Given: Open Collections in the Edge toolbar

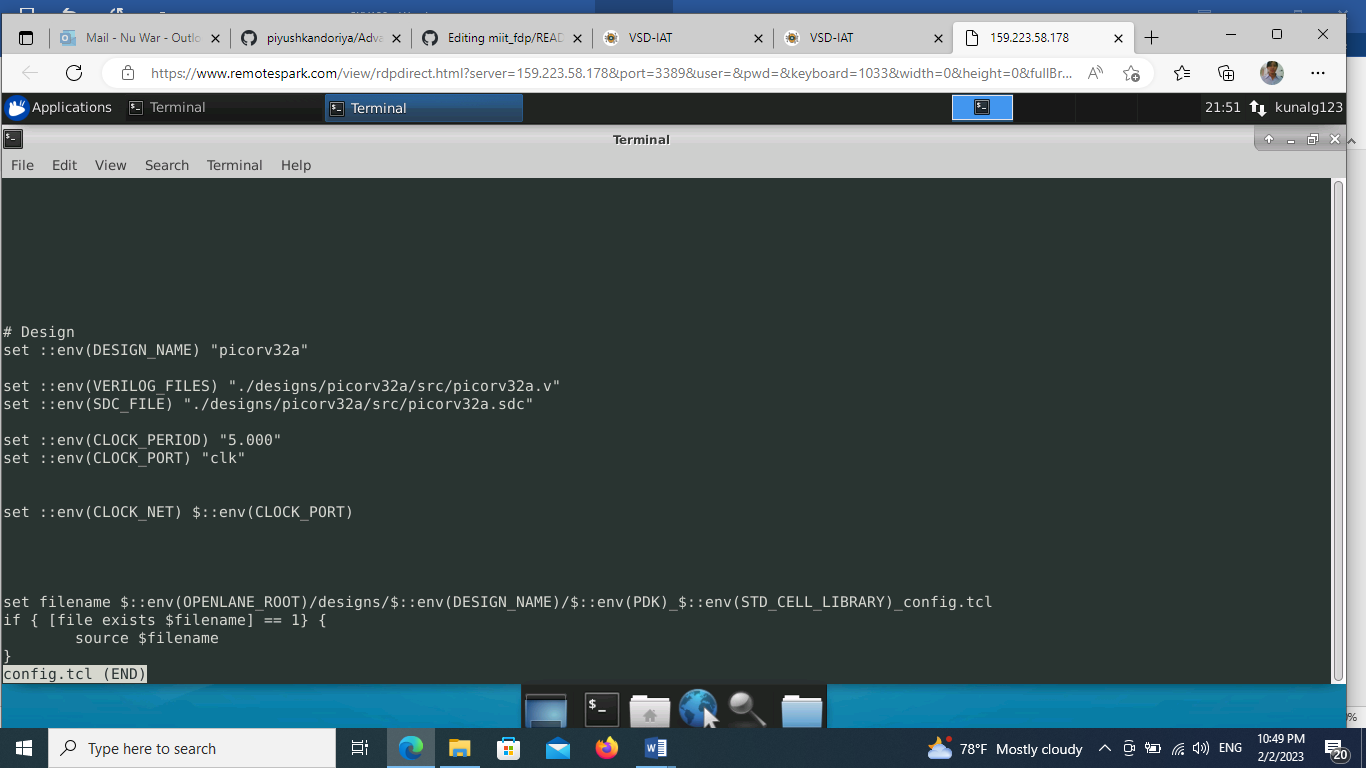Looking at the screenshot, I should click(x=1224, y=73).
